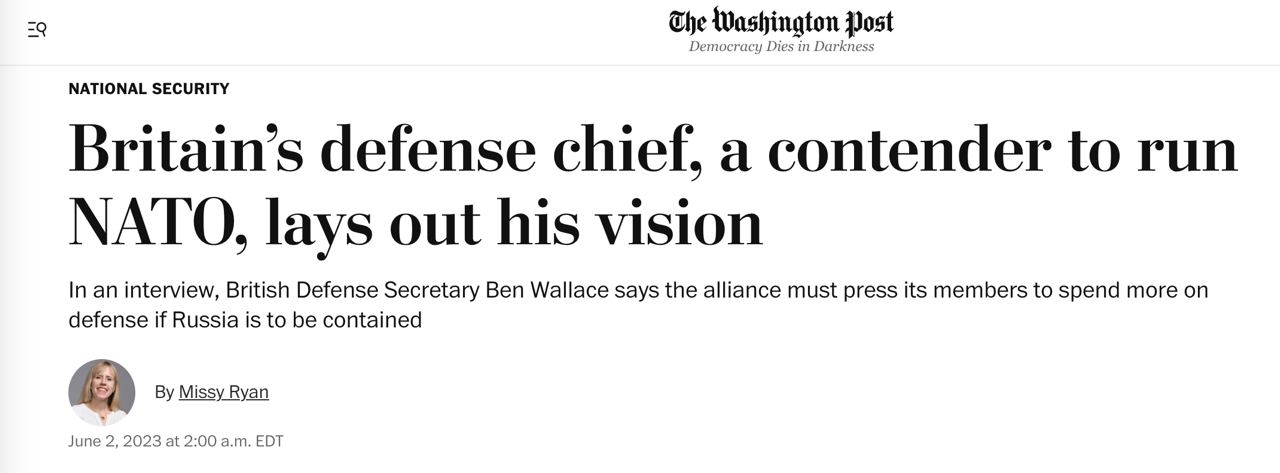Click the 2:00 a.m. publication time
Viewport: 1280px width, 473px height.
[211, 441]
